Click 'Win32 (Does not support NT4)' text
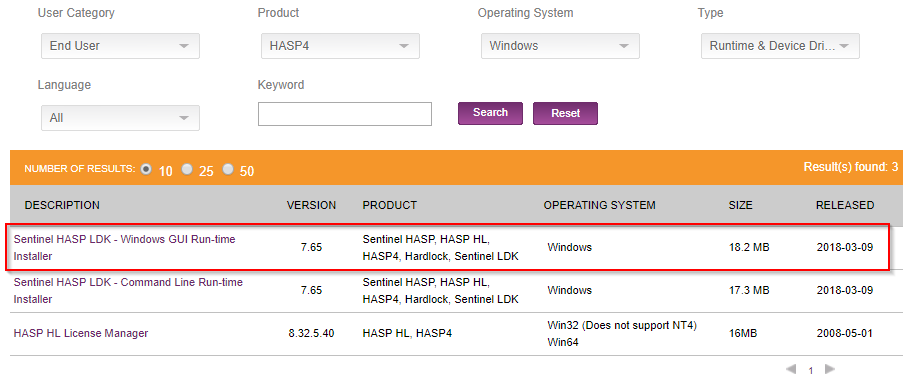 tap(622, 325)
